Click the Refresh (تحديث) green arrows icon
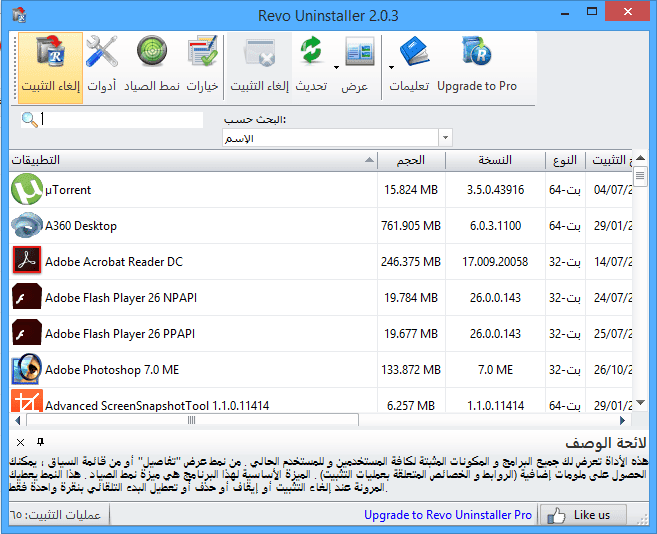Image resolution: width=657 pixels, height=534 pixels. (311, 50)
